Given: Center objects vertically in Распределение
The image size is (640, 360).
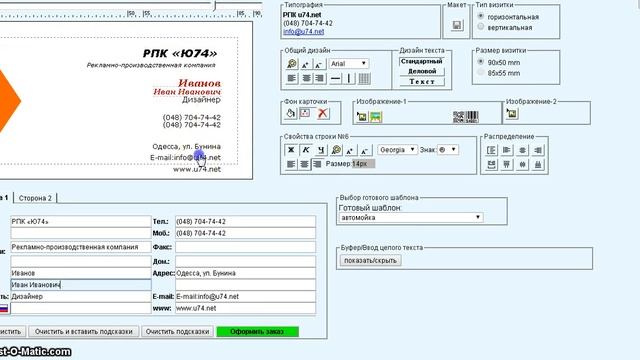Looking at the screenshot, I should 522,164.
